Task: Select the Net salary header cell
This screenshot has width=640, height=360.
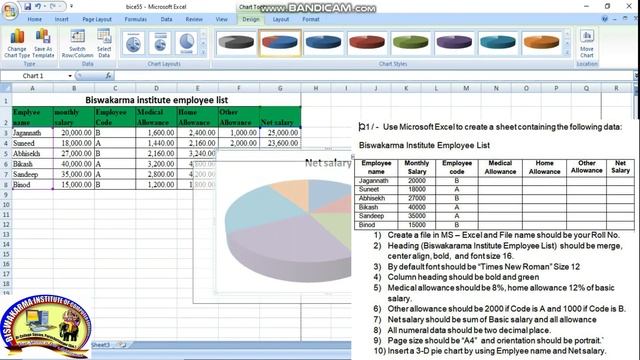Action: pos(280,117)
